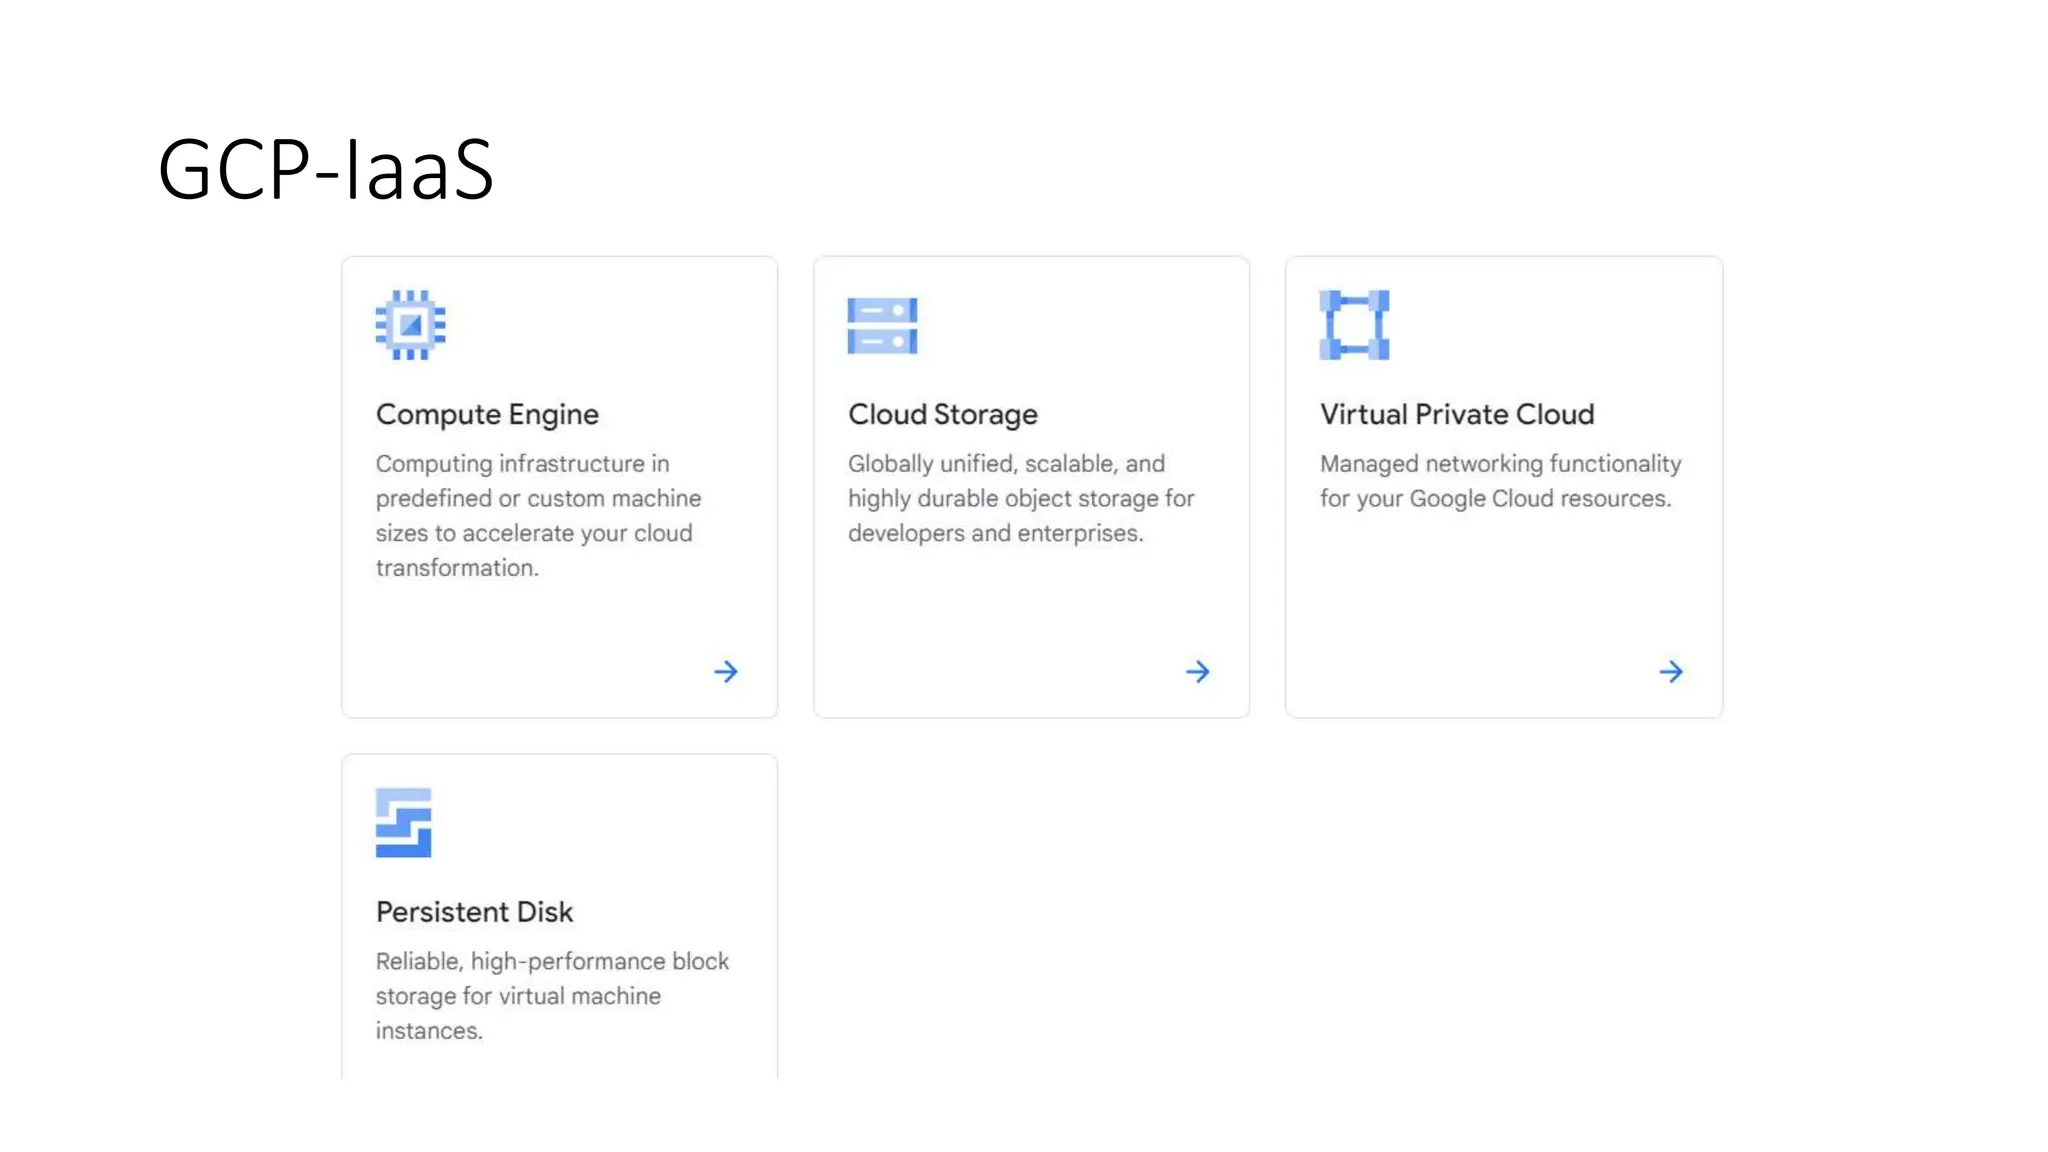Screen dimensions: 2048x1152
Task: Click the Compute Engine chip icon
Action: (410, 325)
